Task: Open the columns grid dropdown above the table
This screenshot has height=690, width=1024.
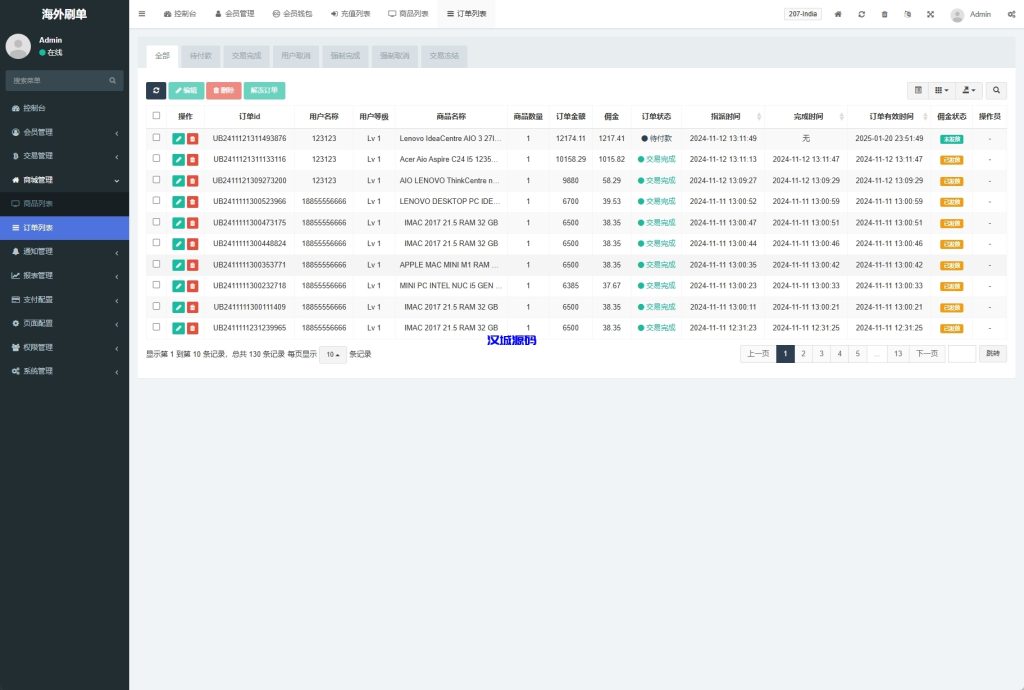Action: click(x=942, y=90)
